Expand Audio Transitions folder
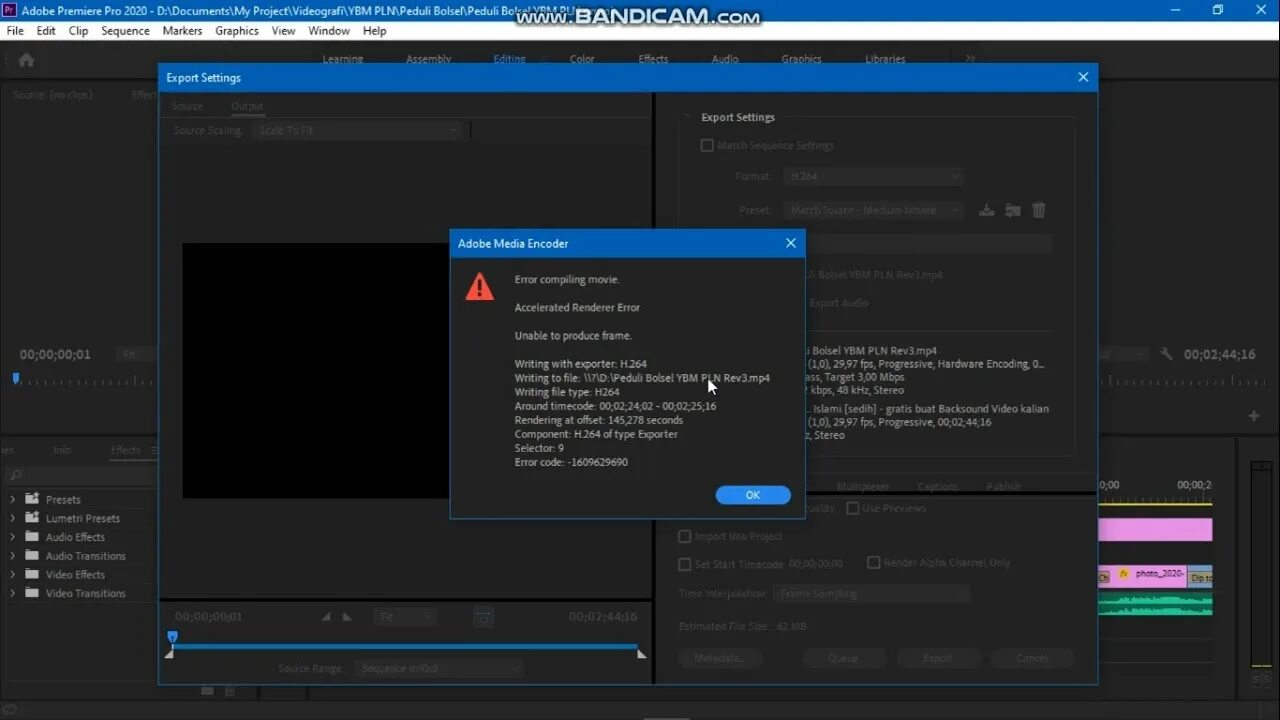The height and width of the screenshot is (720, 1280). click(x=13, y=556)
